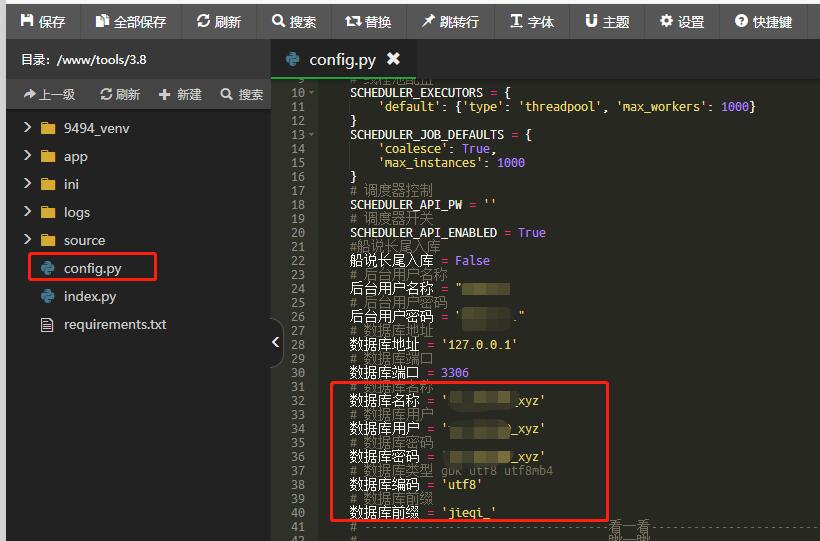Search files with the sidebar 搜索 button
820x541 pixels.
click(242, 95)
